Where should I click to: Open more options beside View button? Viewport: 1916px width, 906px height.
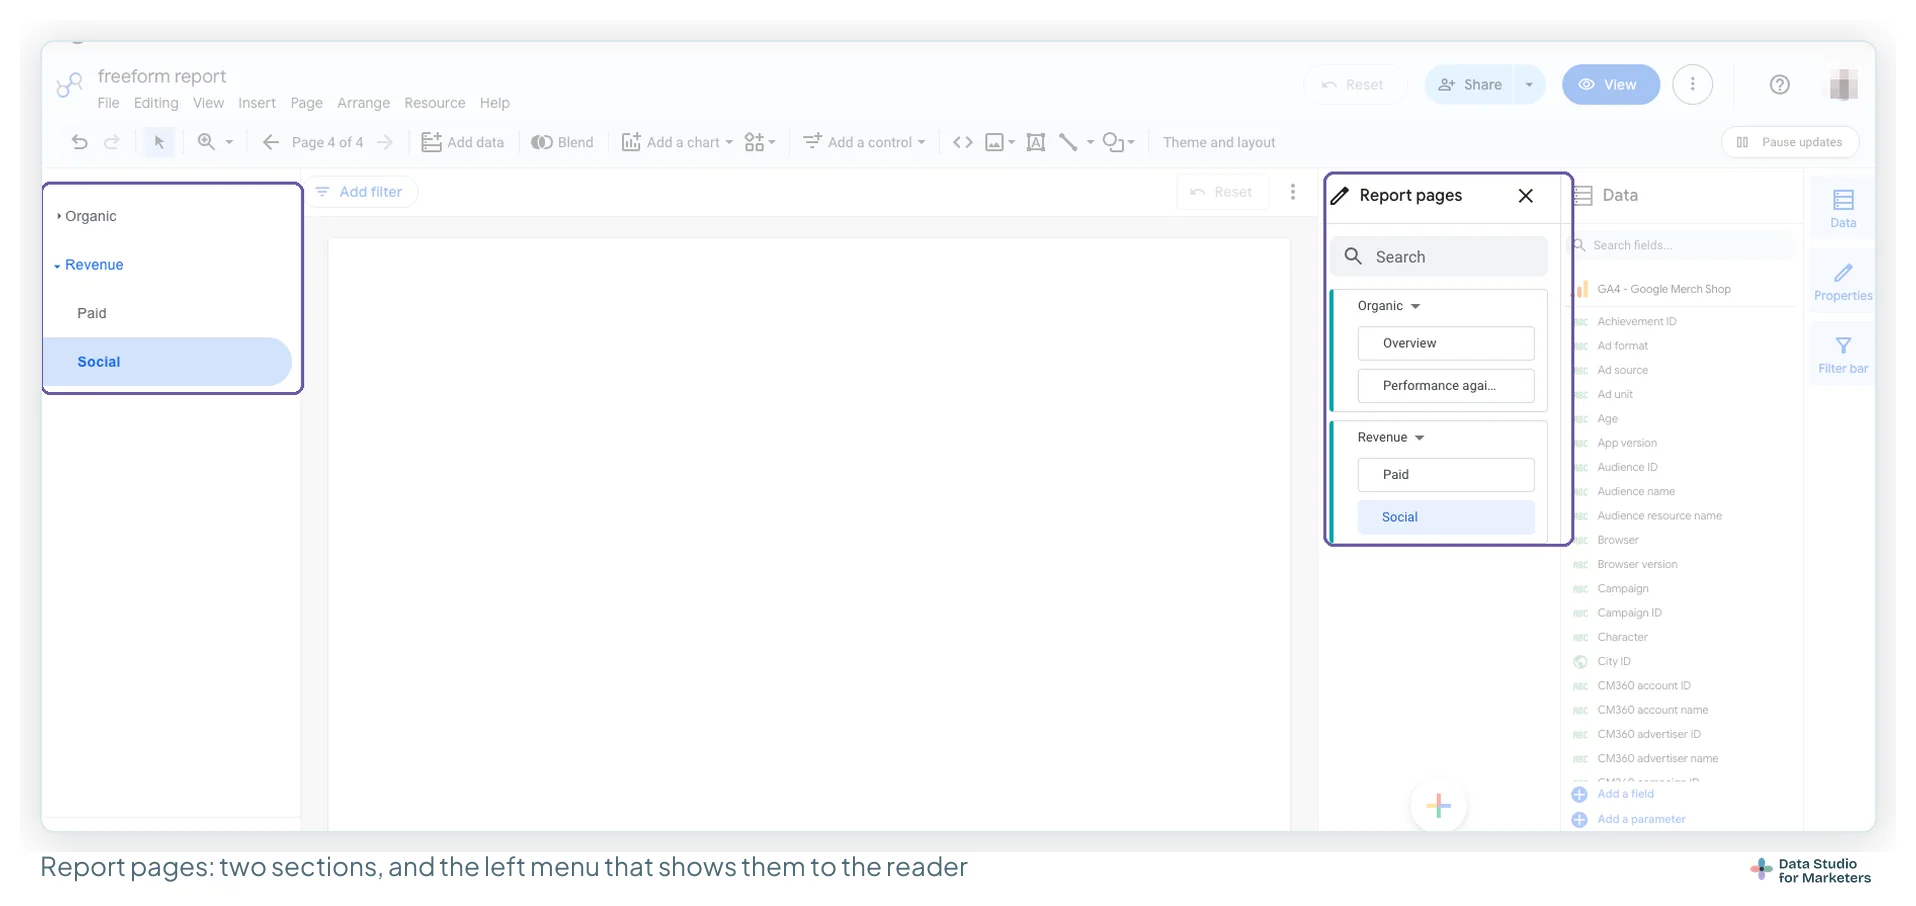click(1693, 85)
